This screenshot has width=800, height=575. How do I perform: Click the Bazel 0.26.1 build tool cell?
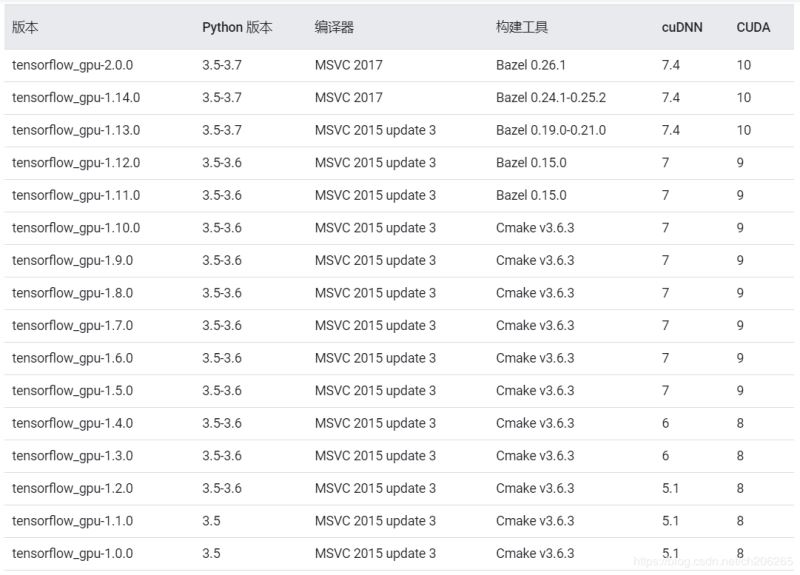click(531, 65)
